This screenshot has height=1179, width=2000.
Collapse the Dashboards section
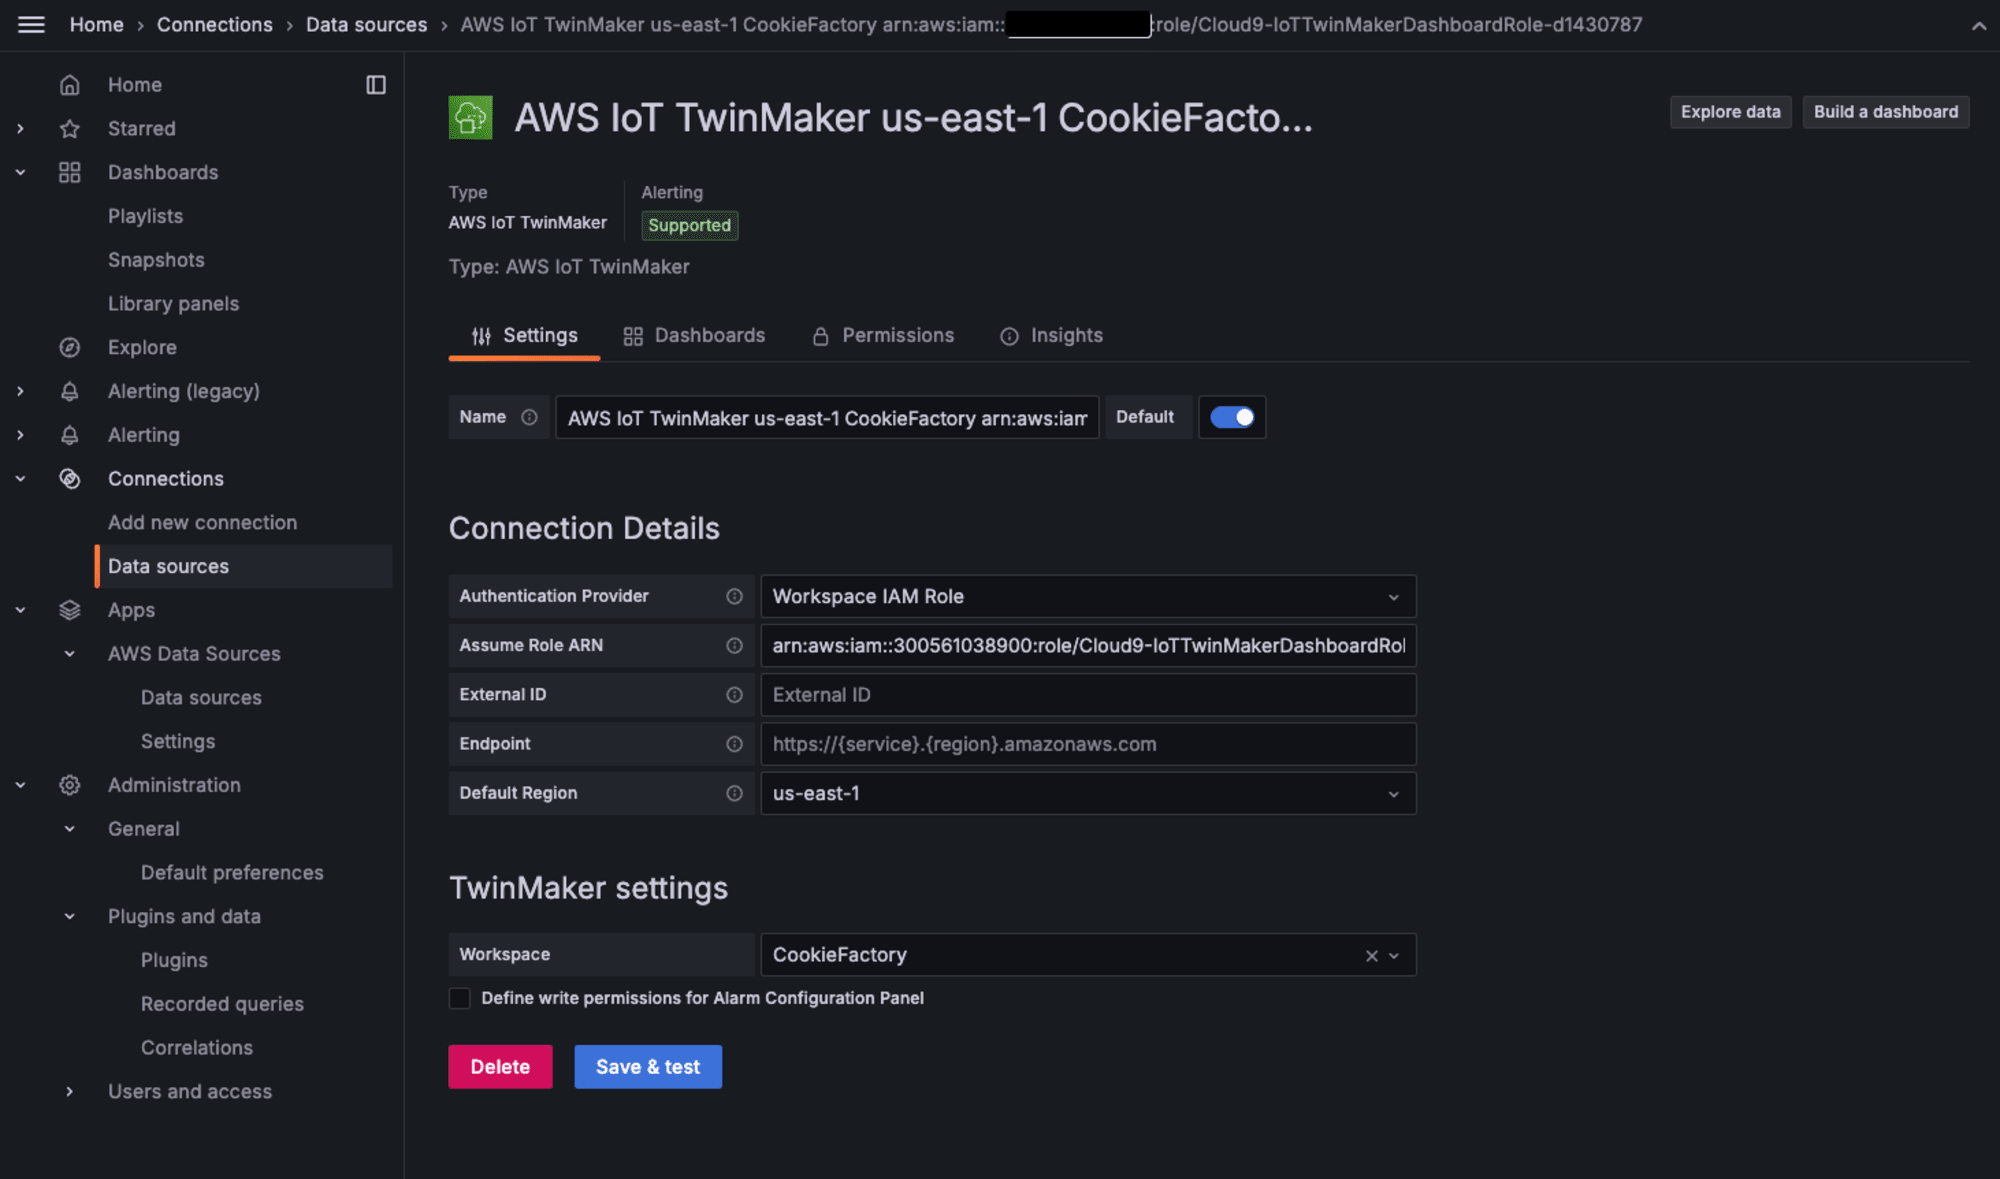pos(20,172)
